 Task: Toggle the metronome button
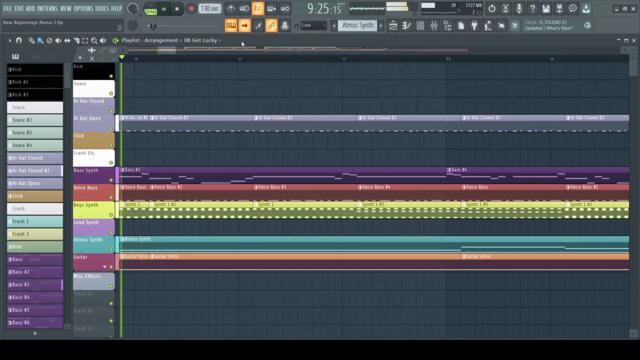231,8
